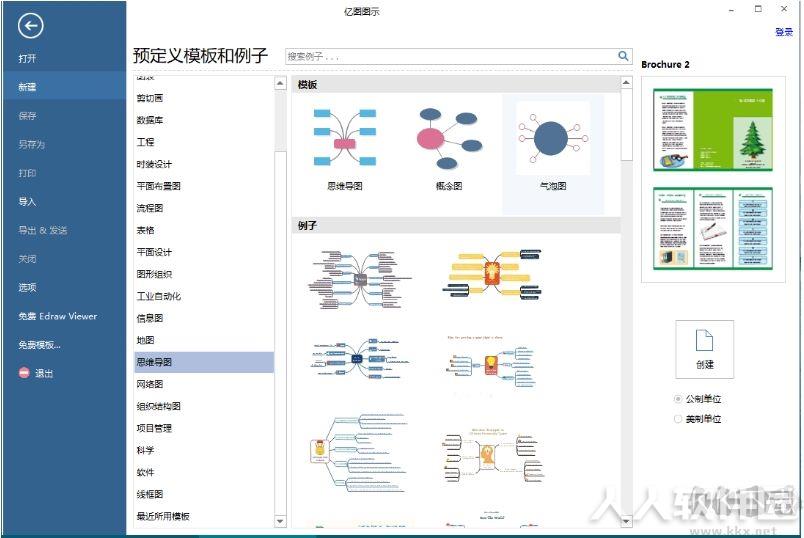Focus the 搜索例子 search field
The image size is (804, 538).
[451, 56]
